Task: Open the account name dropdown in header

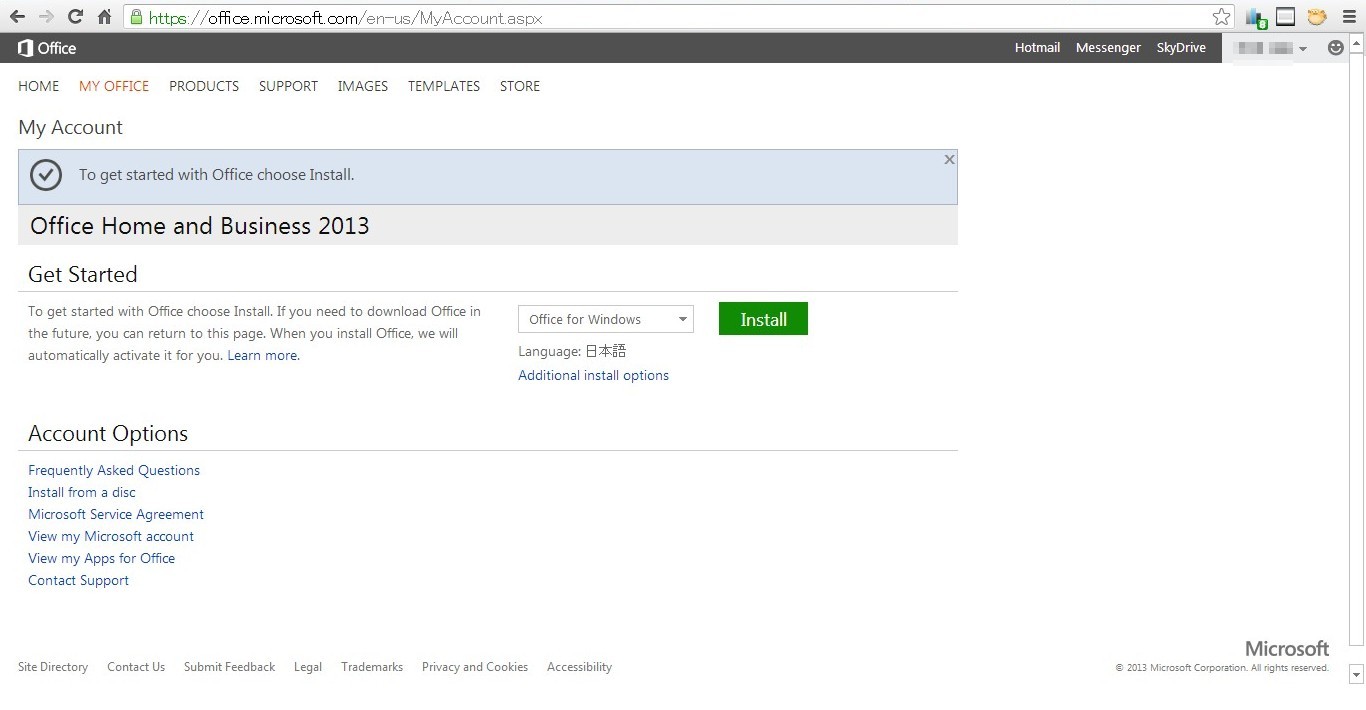Action: pos(1272,48)
